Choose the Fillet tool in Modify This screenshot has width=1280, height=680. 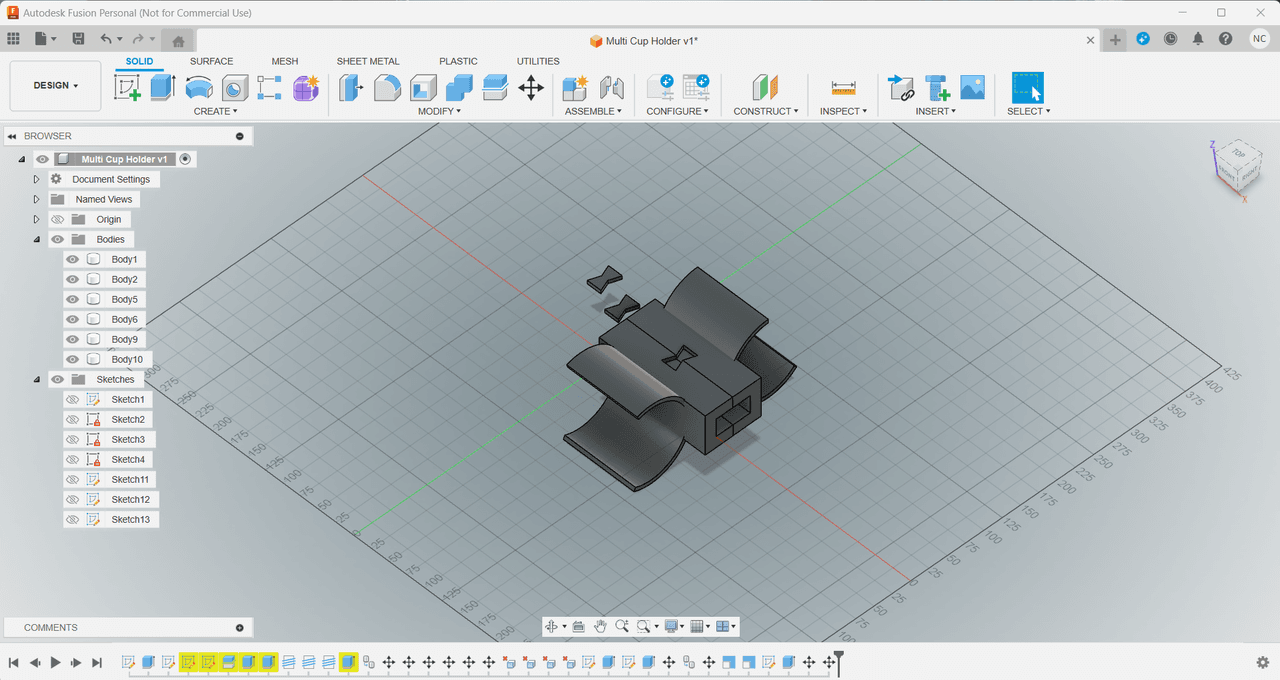(387, 88)
